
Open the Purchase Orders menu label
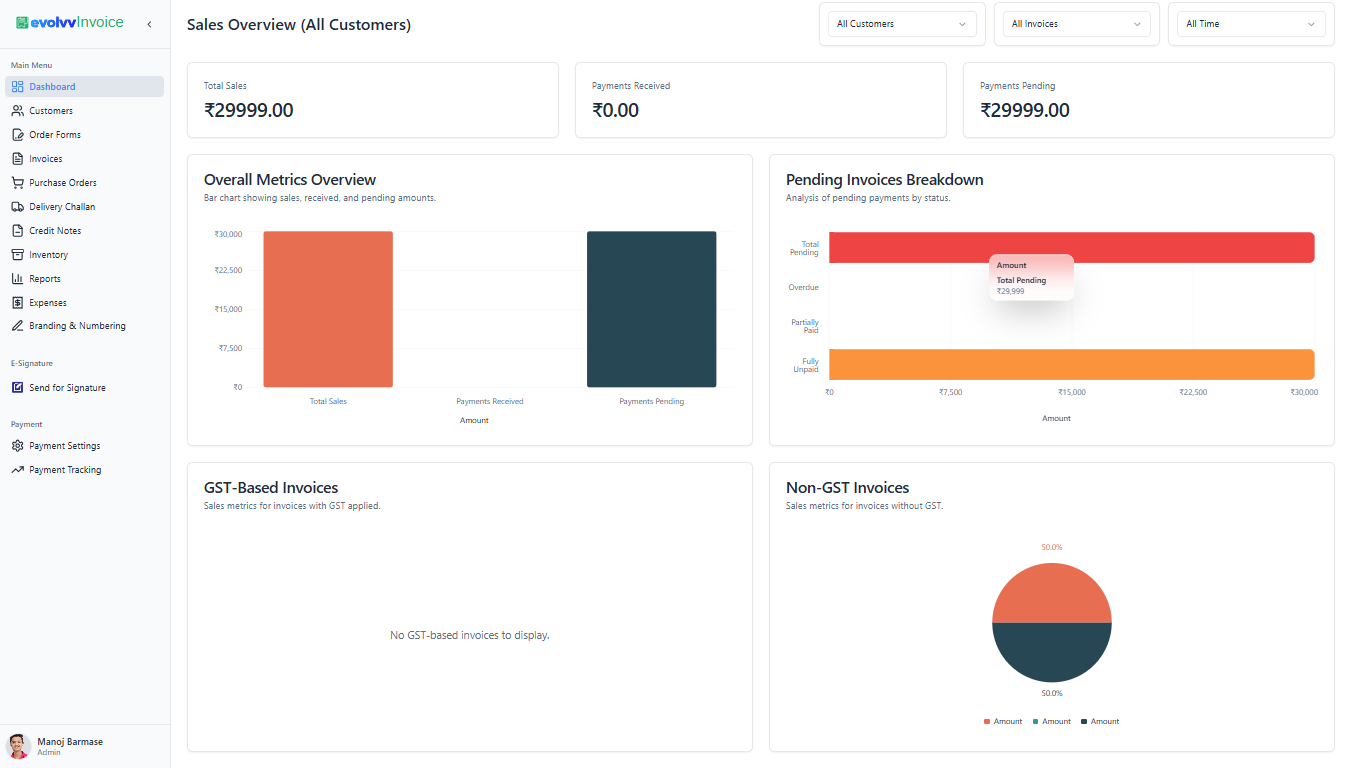click(63, 183)
